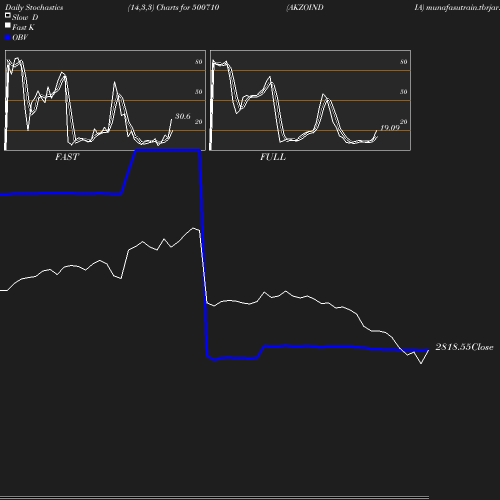Image resolution: width=500 pixels, height=500 pixels.
Task: Click the (14,3,3) Charts for 500710 text
Action: tap(173, 7)
